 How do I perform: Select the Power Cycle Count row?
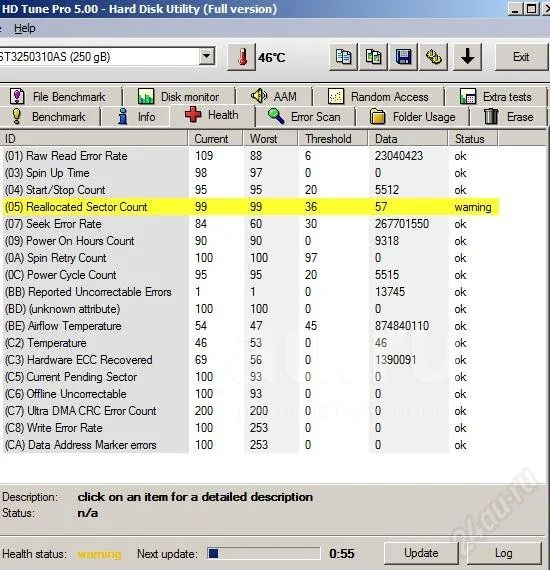pyautogui.click(x=251, y=275)
